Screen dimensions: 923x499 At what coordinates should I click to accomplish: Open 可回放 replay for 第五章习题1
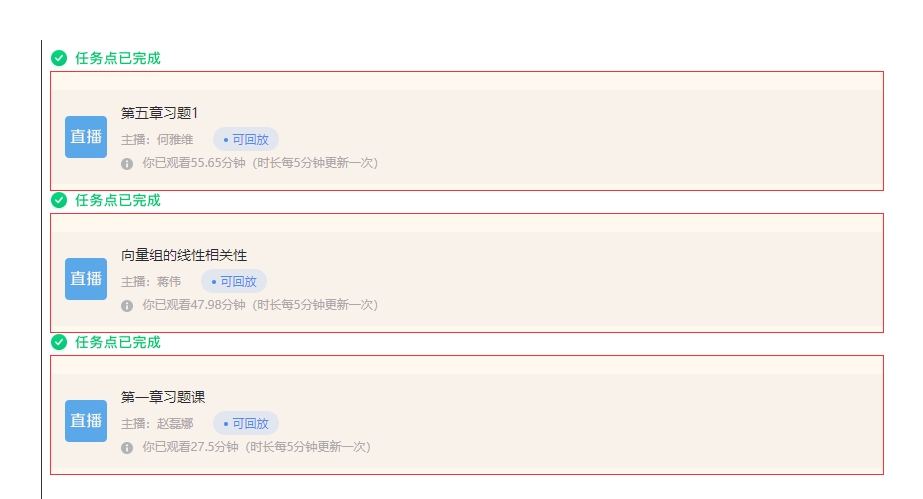tap(246, 139)
